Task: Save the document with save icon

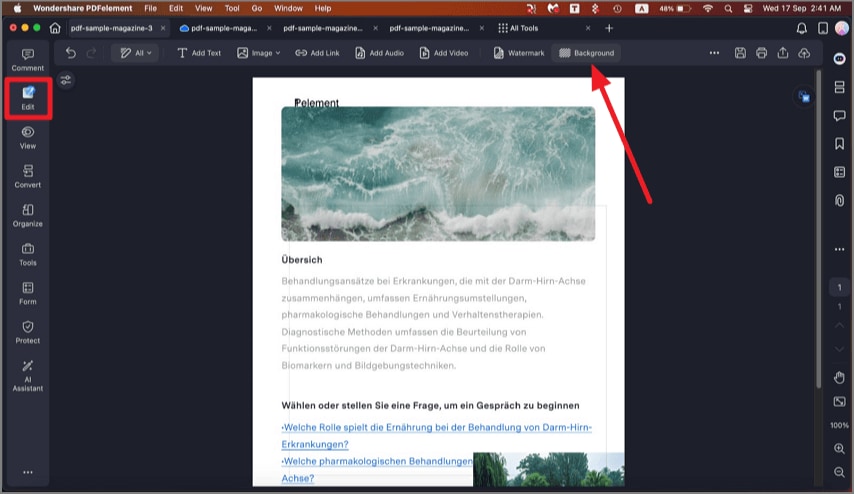Action: (740, 53)
